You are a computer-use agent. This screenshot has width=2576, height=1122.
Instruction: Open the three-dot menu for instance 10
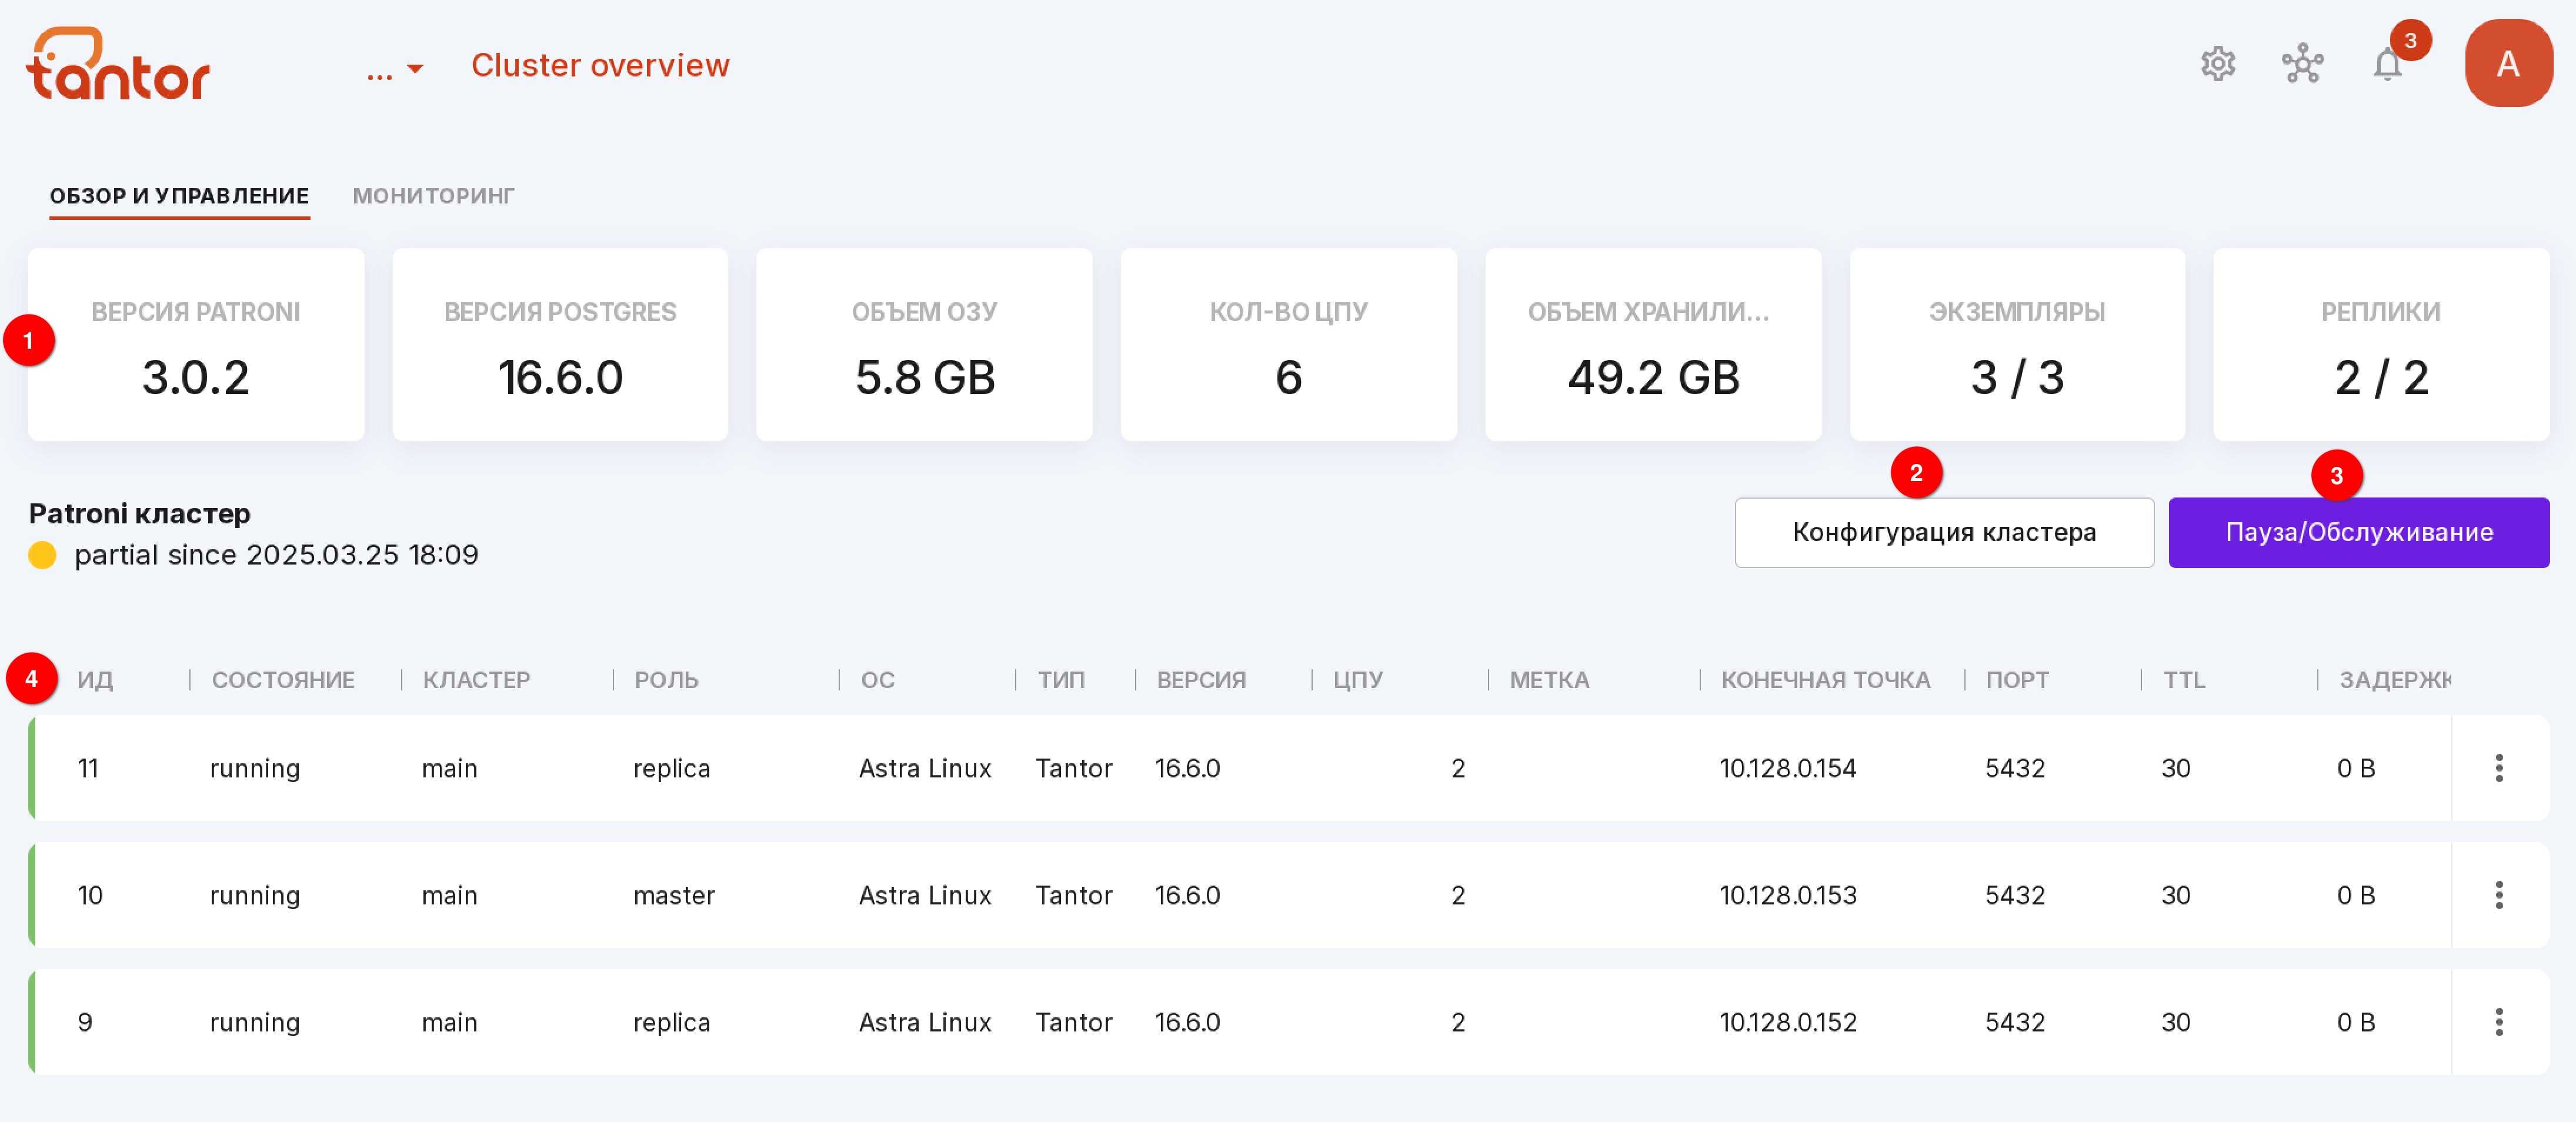2499,895
